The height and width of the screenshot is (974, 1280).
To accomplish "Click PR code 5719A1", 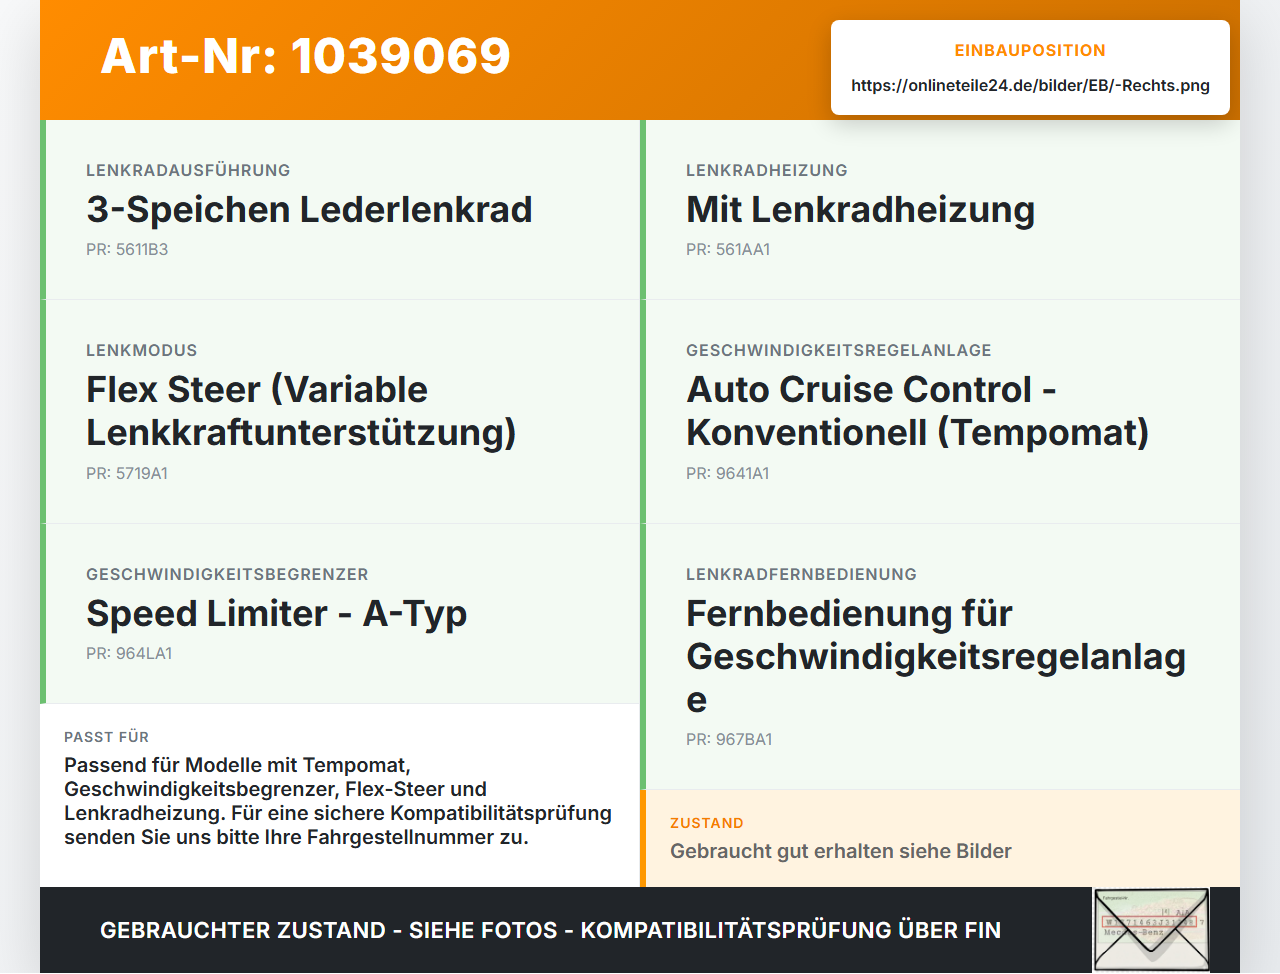I will pyautogui.click(x=127, y=473).
